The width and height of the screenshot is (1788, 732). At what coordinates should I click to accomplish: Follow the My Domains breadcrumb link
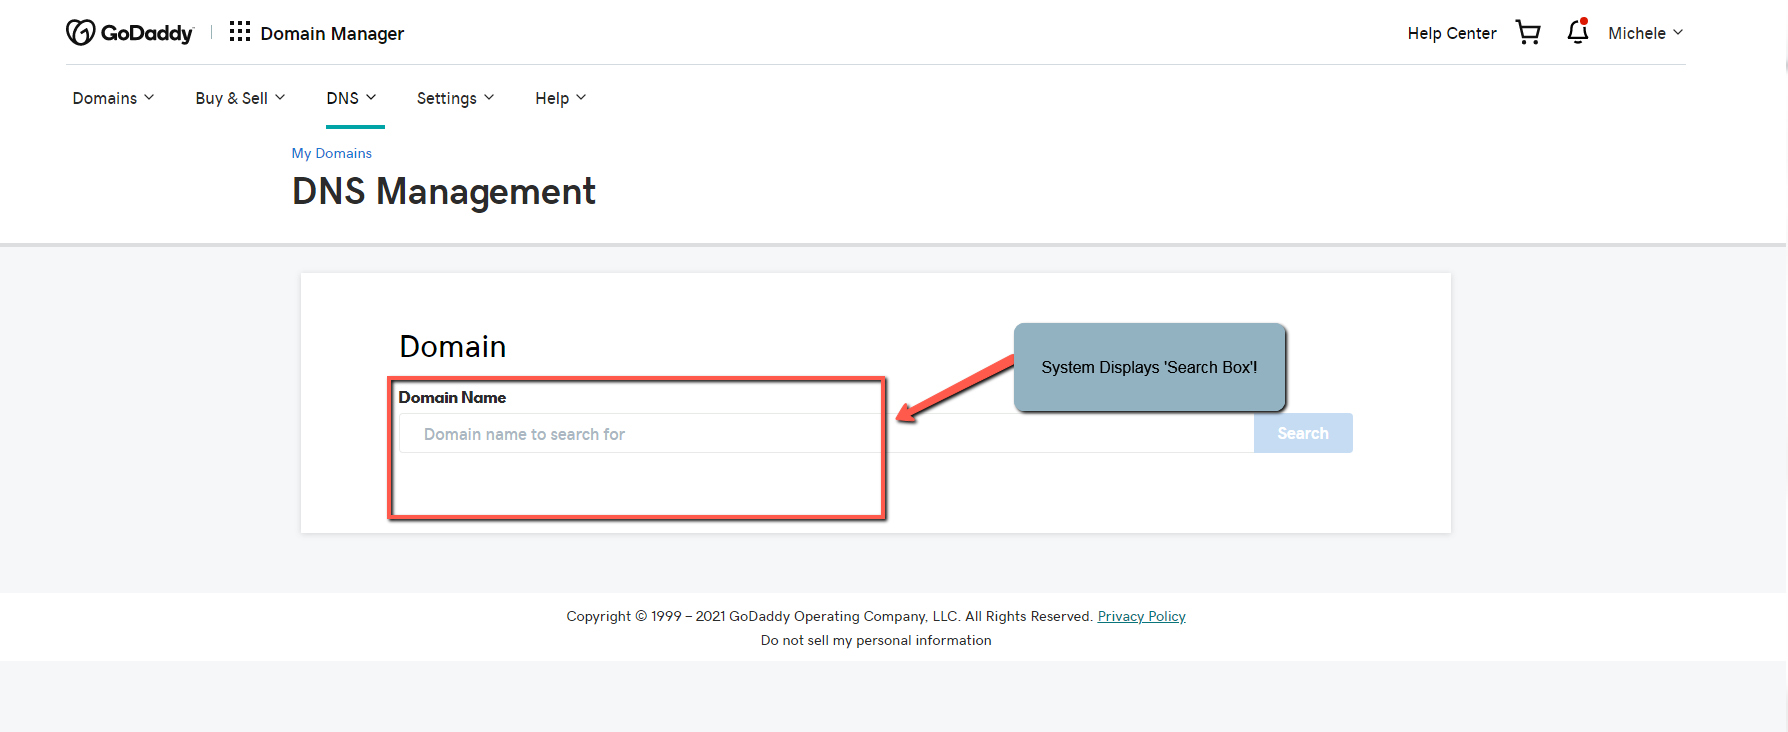pyautogui.click(x=331, y=153)
